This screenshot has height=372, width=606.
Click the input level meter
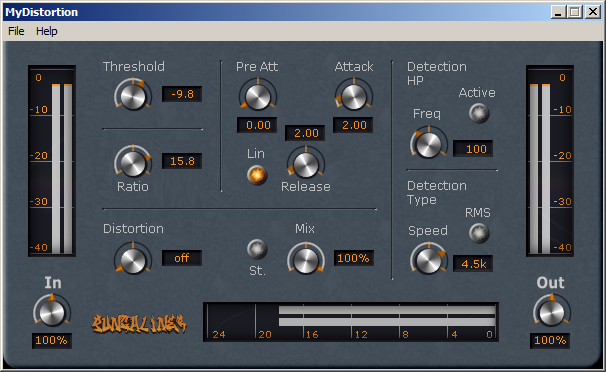(x=52, y=161)
